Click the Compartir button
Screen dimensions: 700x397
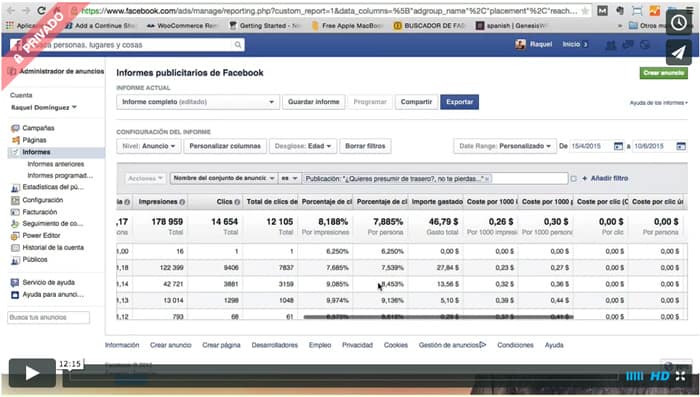pos(416,102)
